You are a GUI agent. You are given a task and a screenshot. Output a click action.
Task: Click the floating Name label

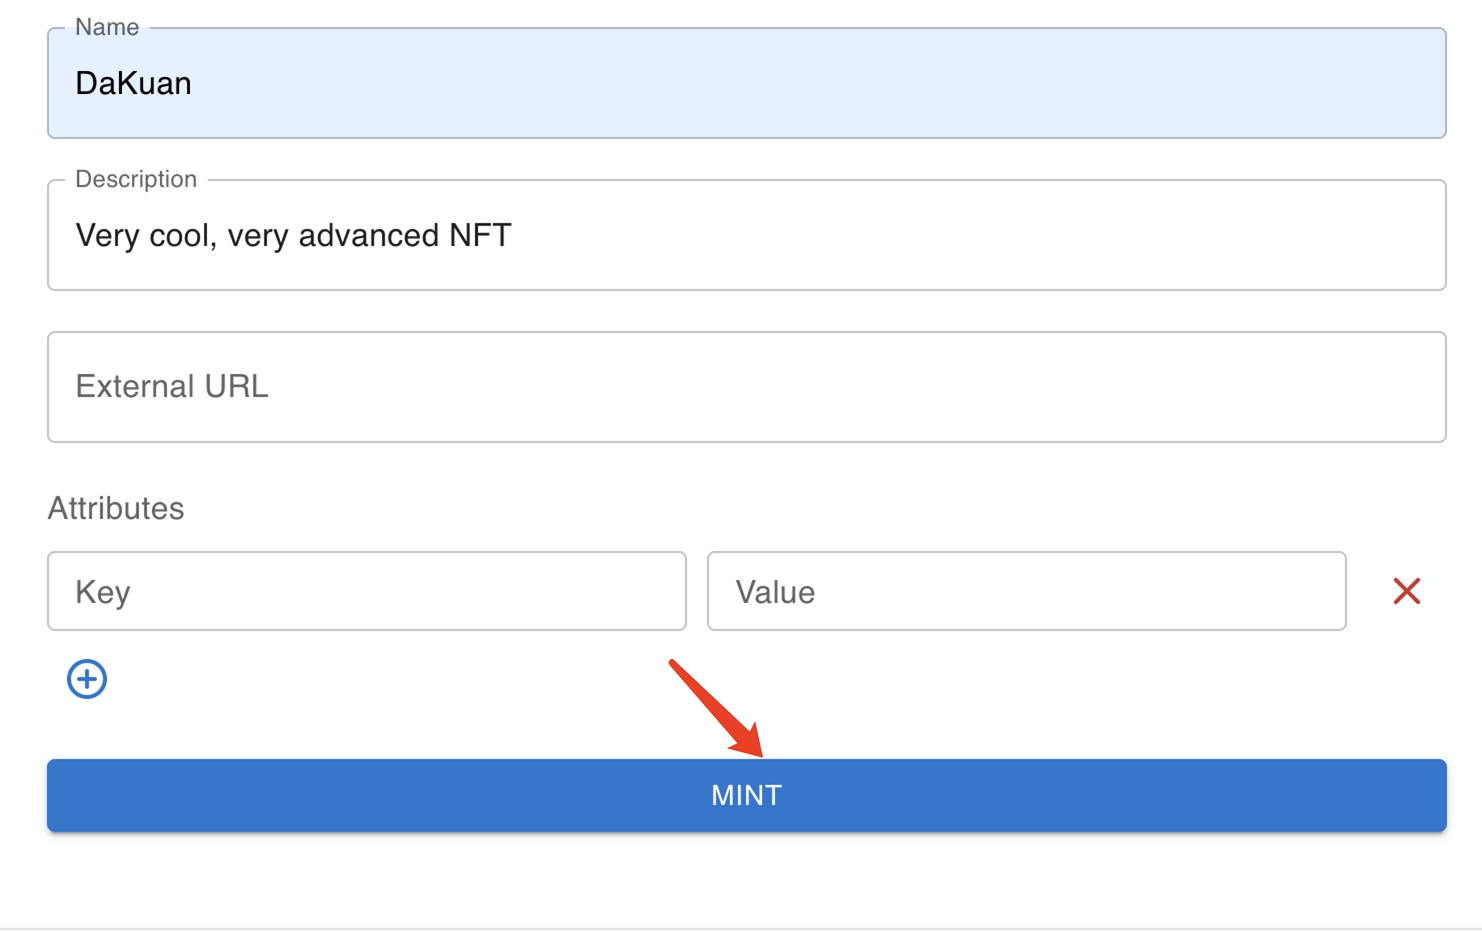pyautogui.click(x=107, y=27)
